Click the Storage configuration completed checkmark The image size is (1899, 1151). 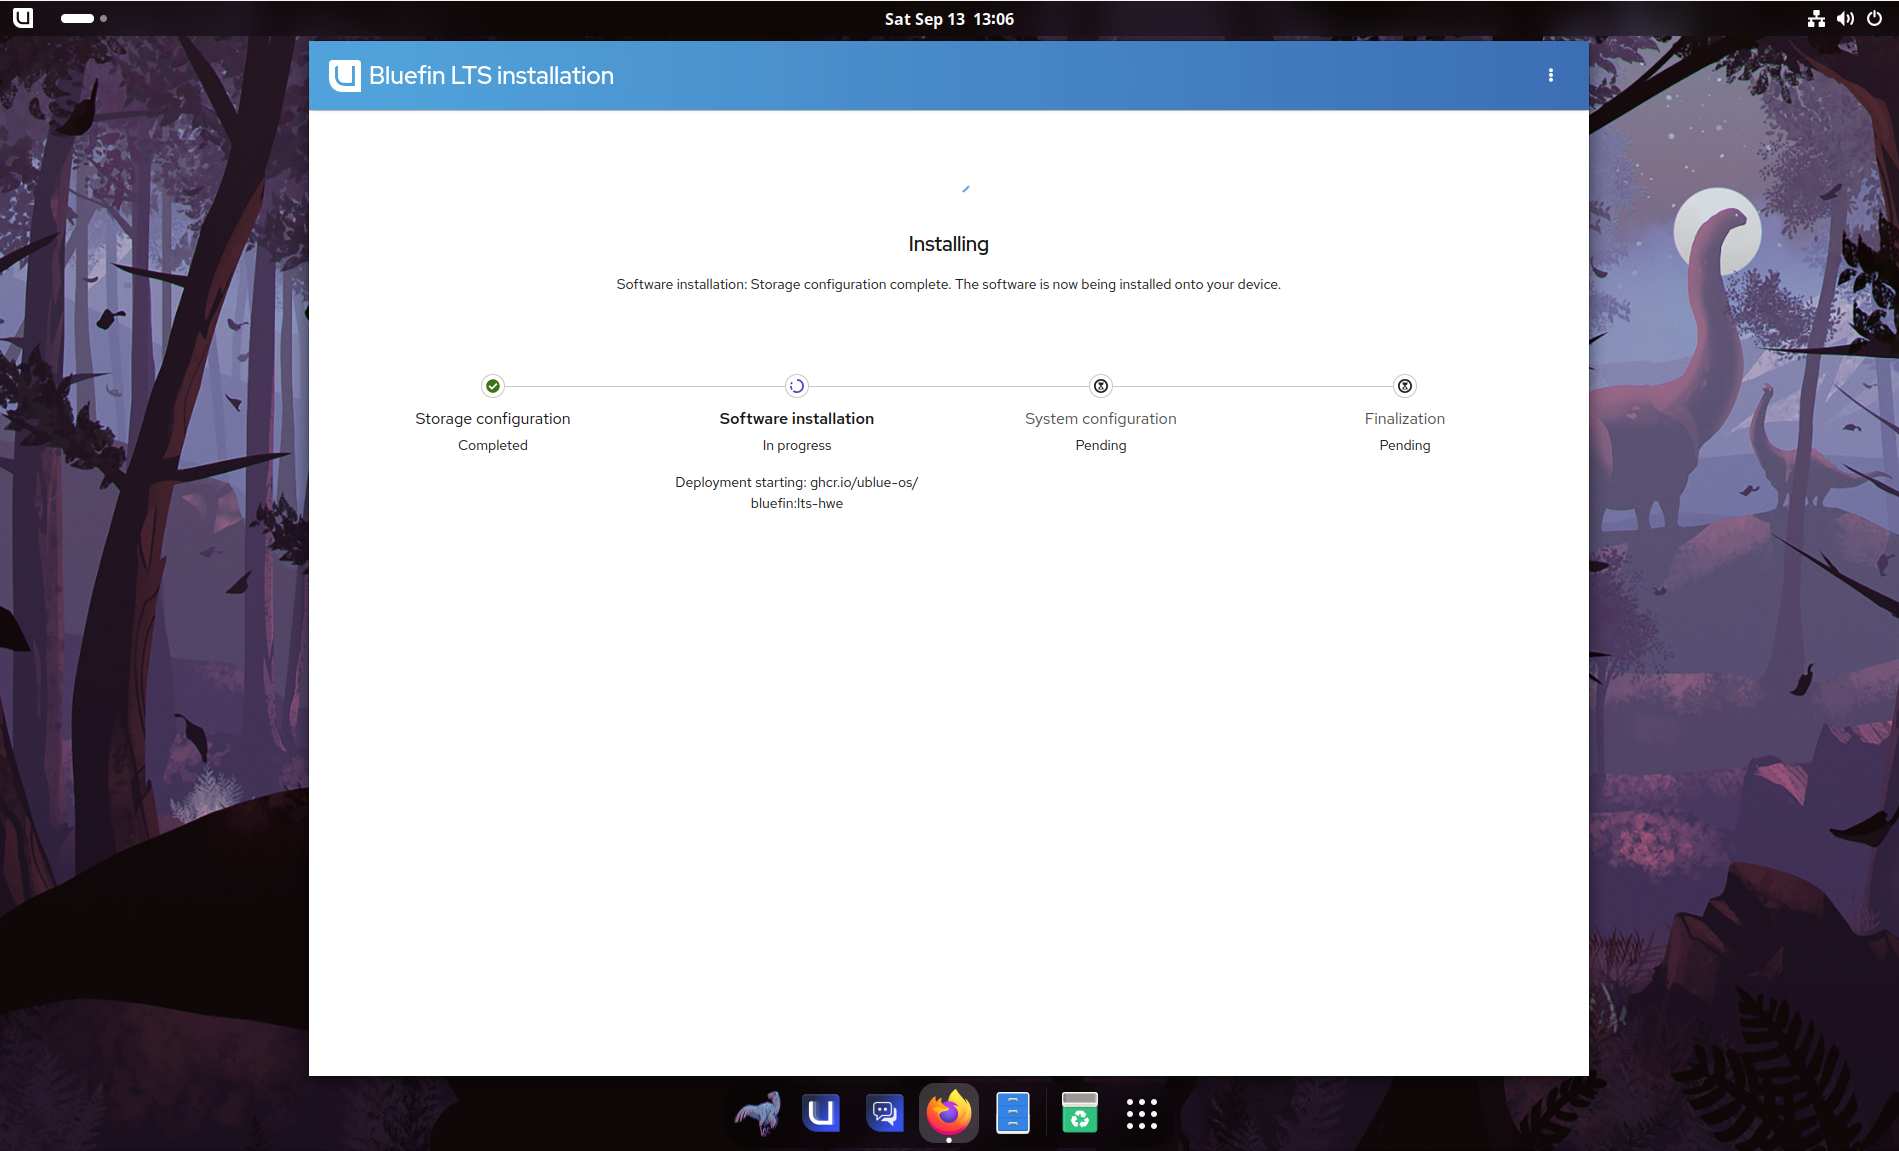493,386
